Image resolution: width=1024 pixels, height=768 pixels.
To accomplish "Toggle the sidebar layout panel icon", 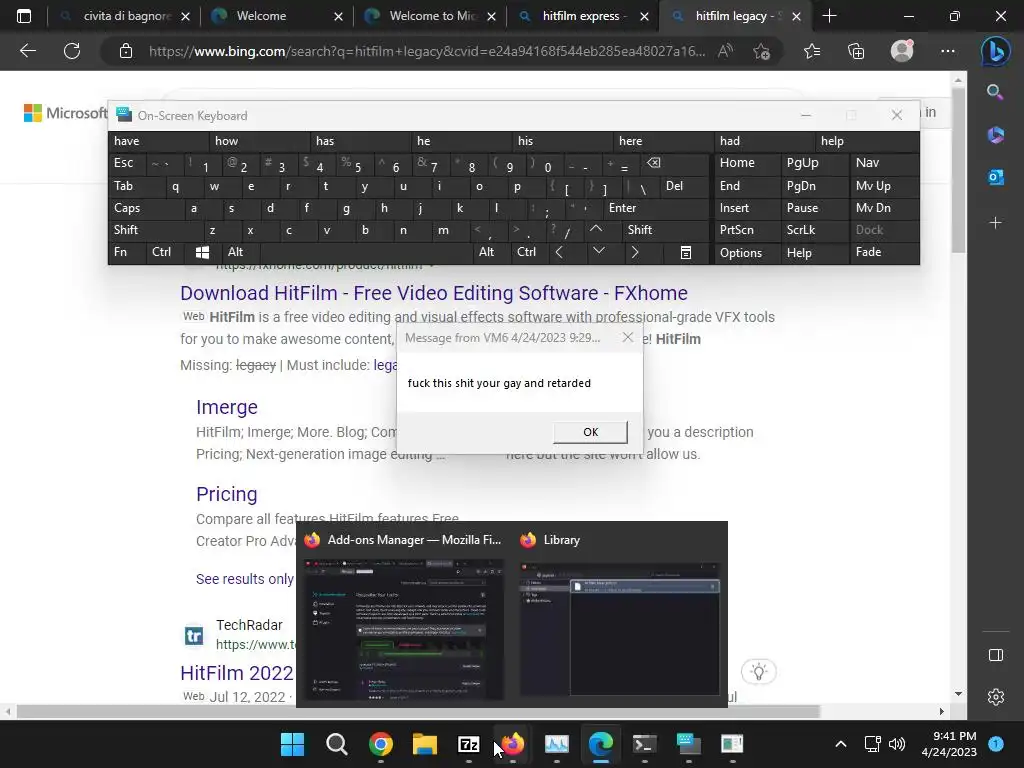I will point(995,655).
